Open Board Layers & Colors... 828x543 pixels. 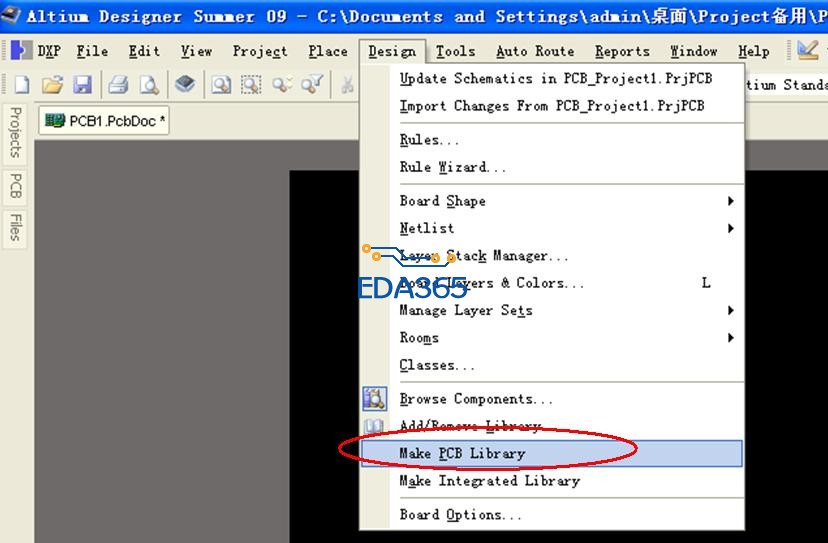552,283
